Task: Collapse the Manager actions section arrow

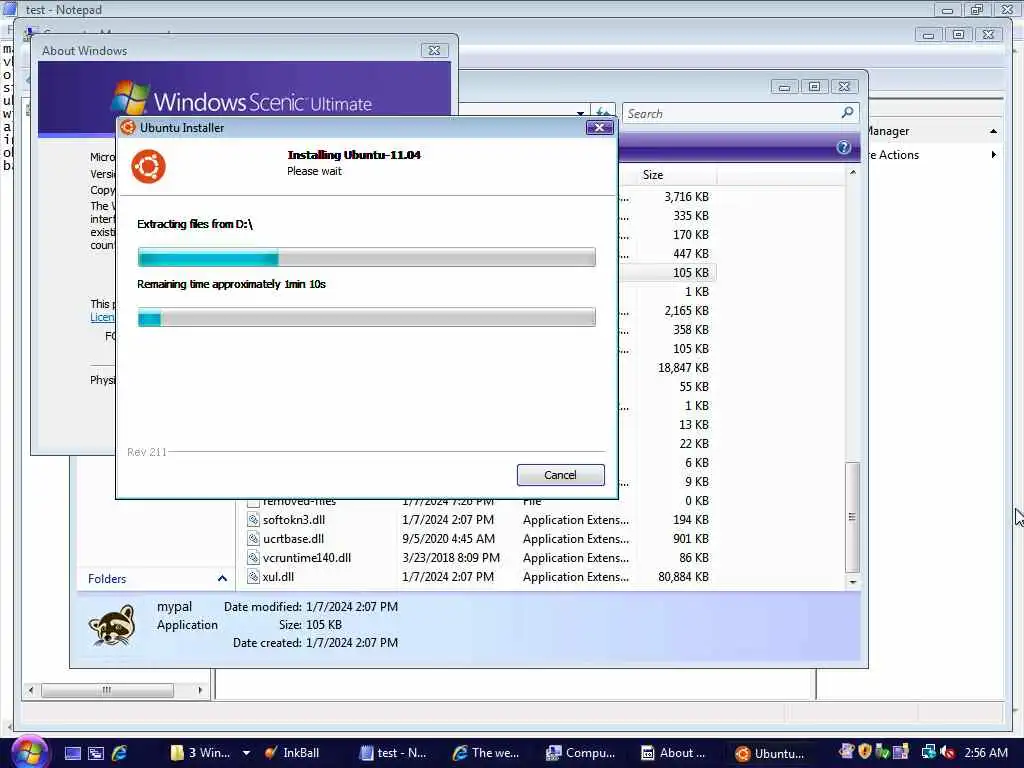Action: coord(993,131)
